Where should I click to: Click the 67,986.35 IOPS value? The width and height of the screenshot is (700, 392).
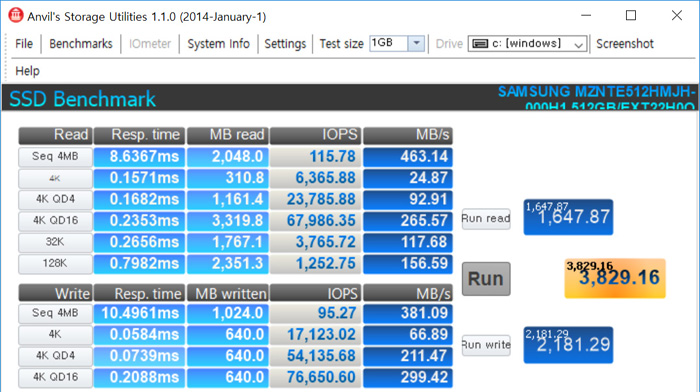pyautogui.click(x=316, y=221)
